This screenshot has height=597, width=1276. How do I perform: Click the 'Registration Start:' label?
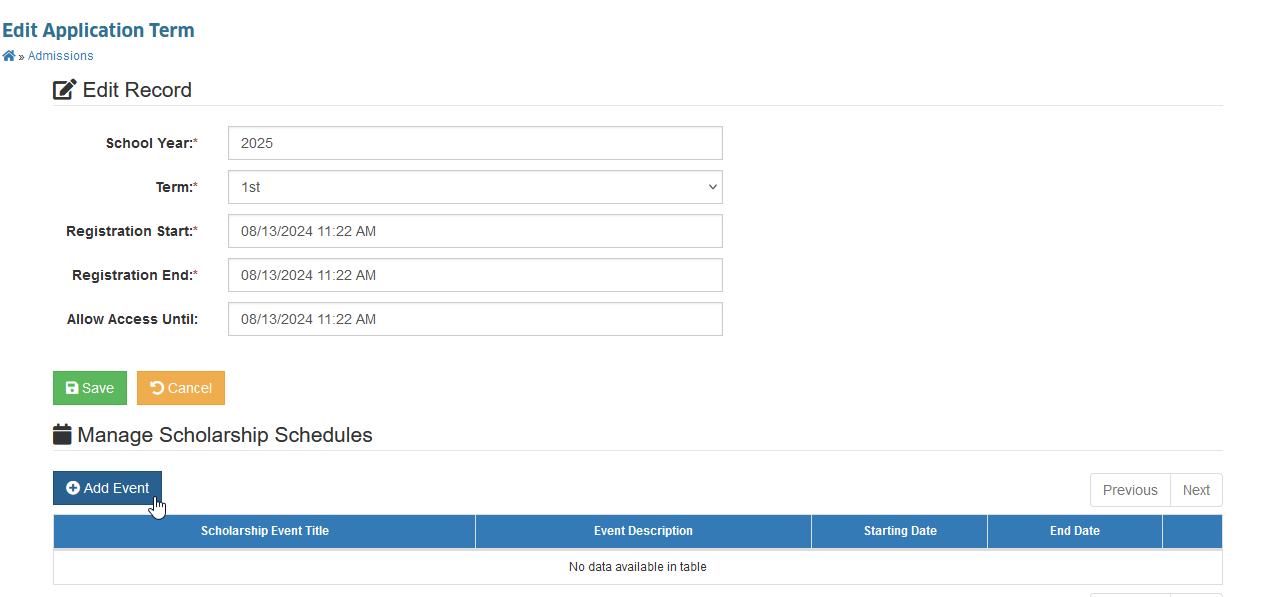pos(132,231)
